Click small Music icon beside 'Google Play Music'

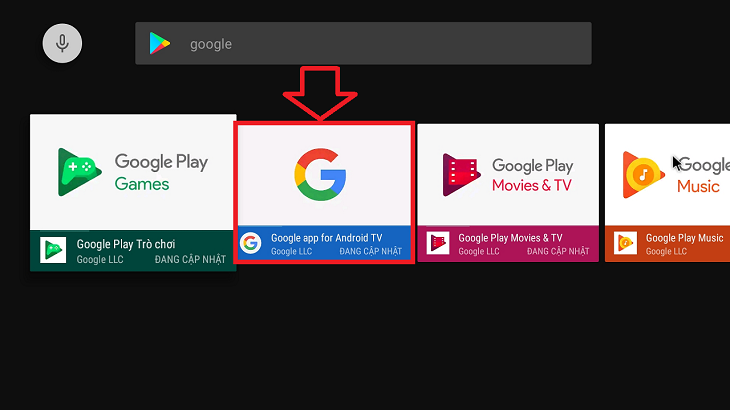pos(625,243)
